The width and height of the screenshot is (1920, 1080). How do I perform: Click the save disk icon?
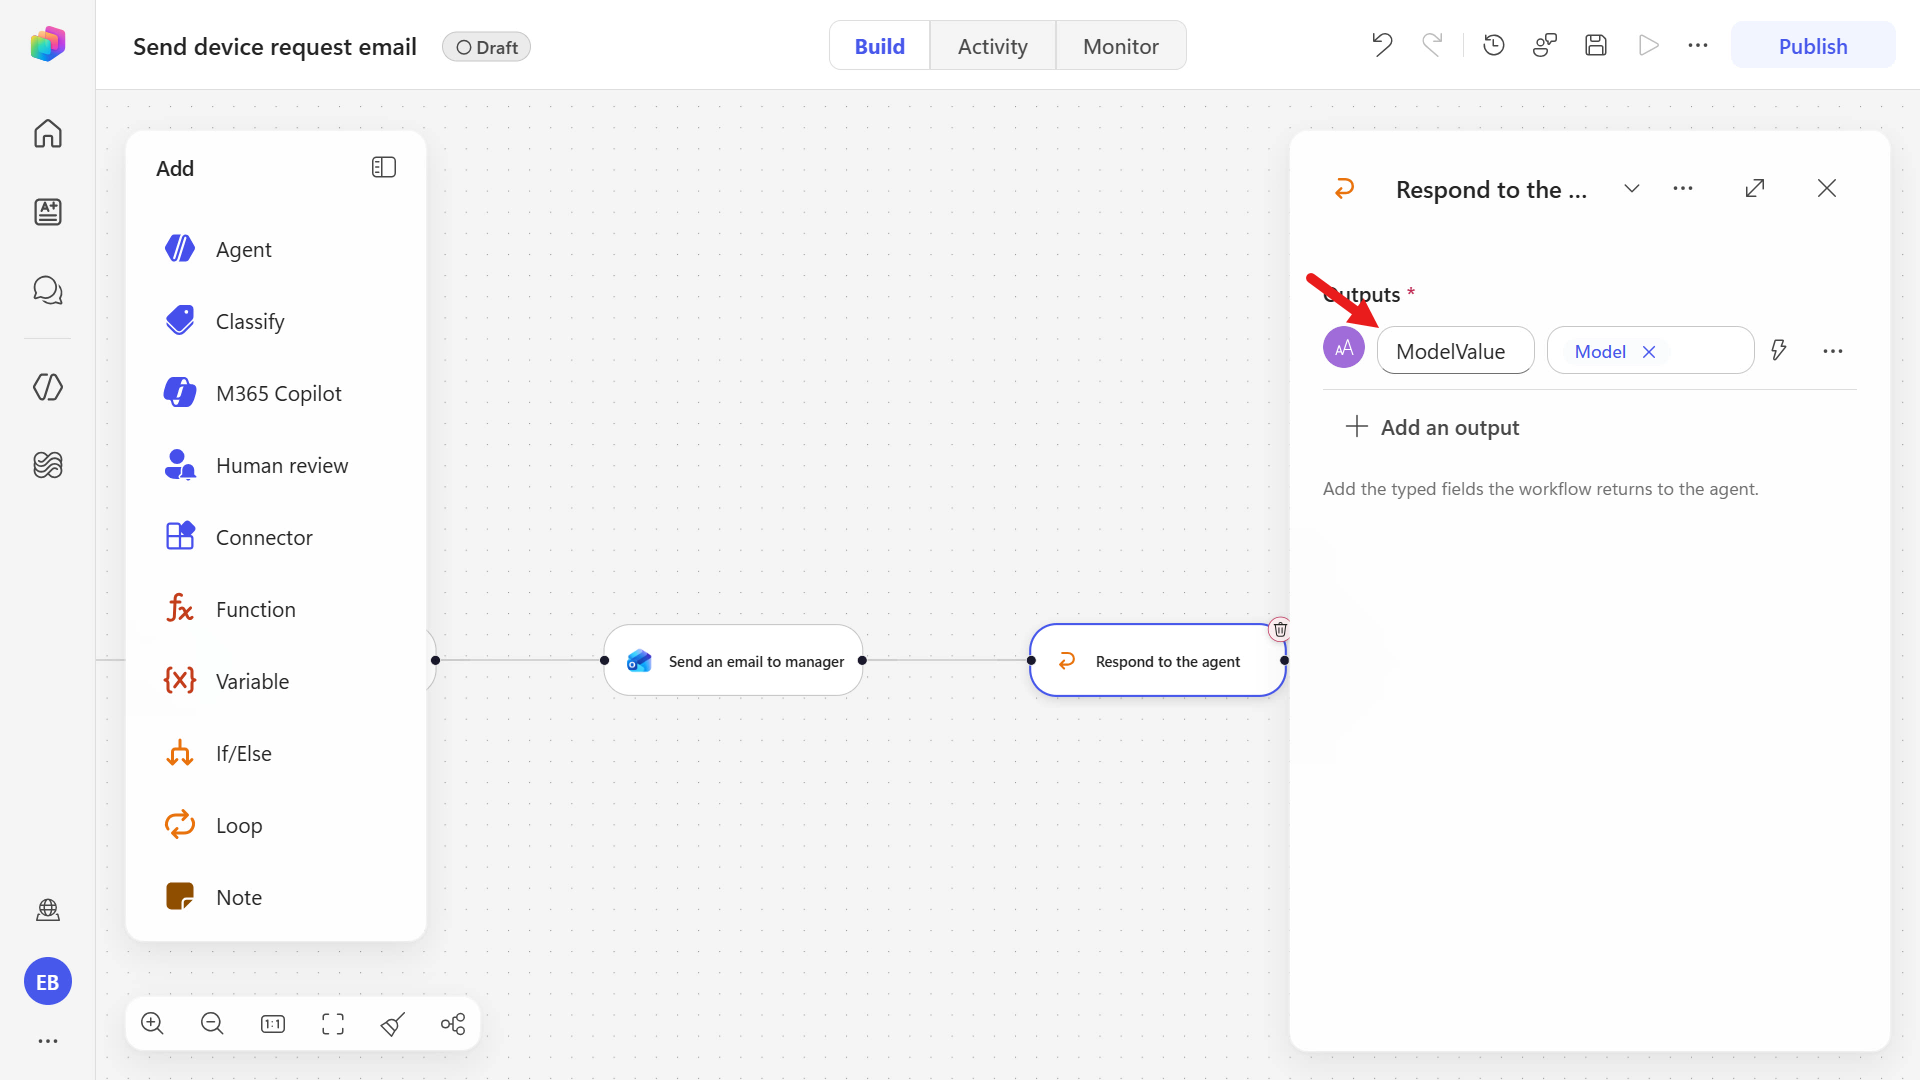click(1596, 45)
